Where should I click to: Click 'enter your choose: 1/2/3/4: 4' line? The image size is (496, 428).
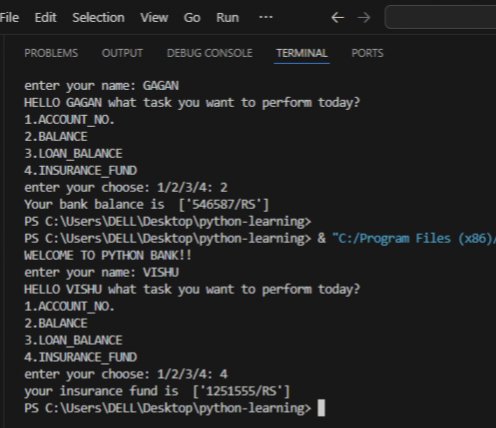point(126,374)
